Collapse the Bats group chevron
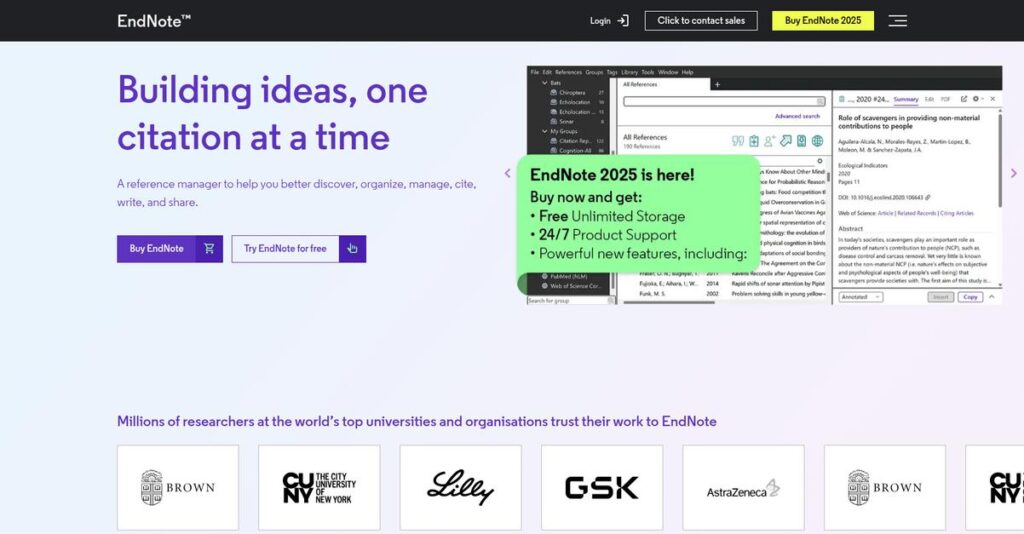Image resolution: width=1024 pixels, height=534 pixels. pyautogui.click(x=544, y=83)
